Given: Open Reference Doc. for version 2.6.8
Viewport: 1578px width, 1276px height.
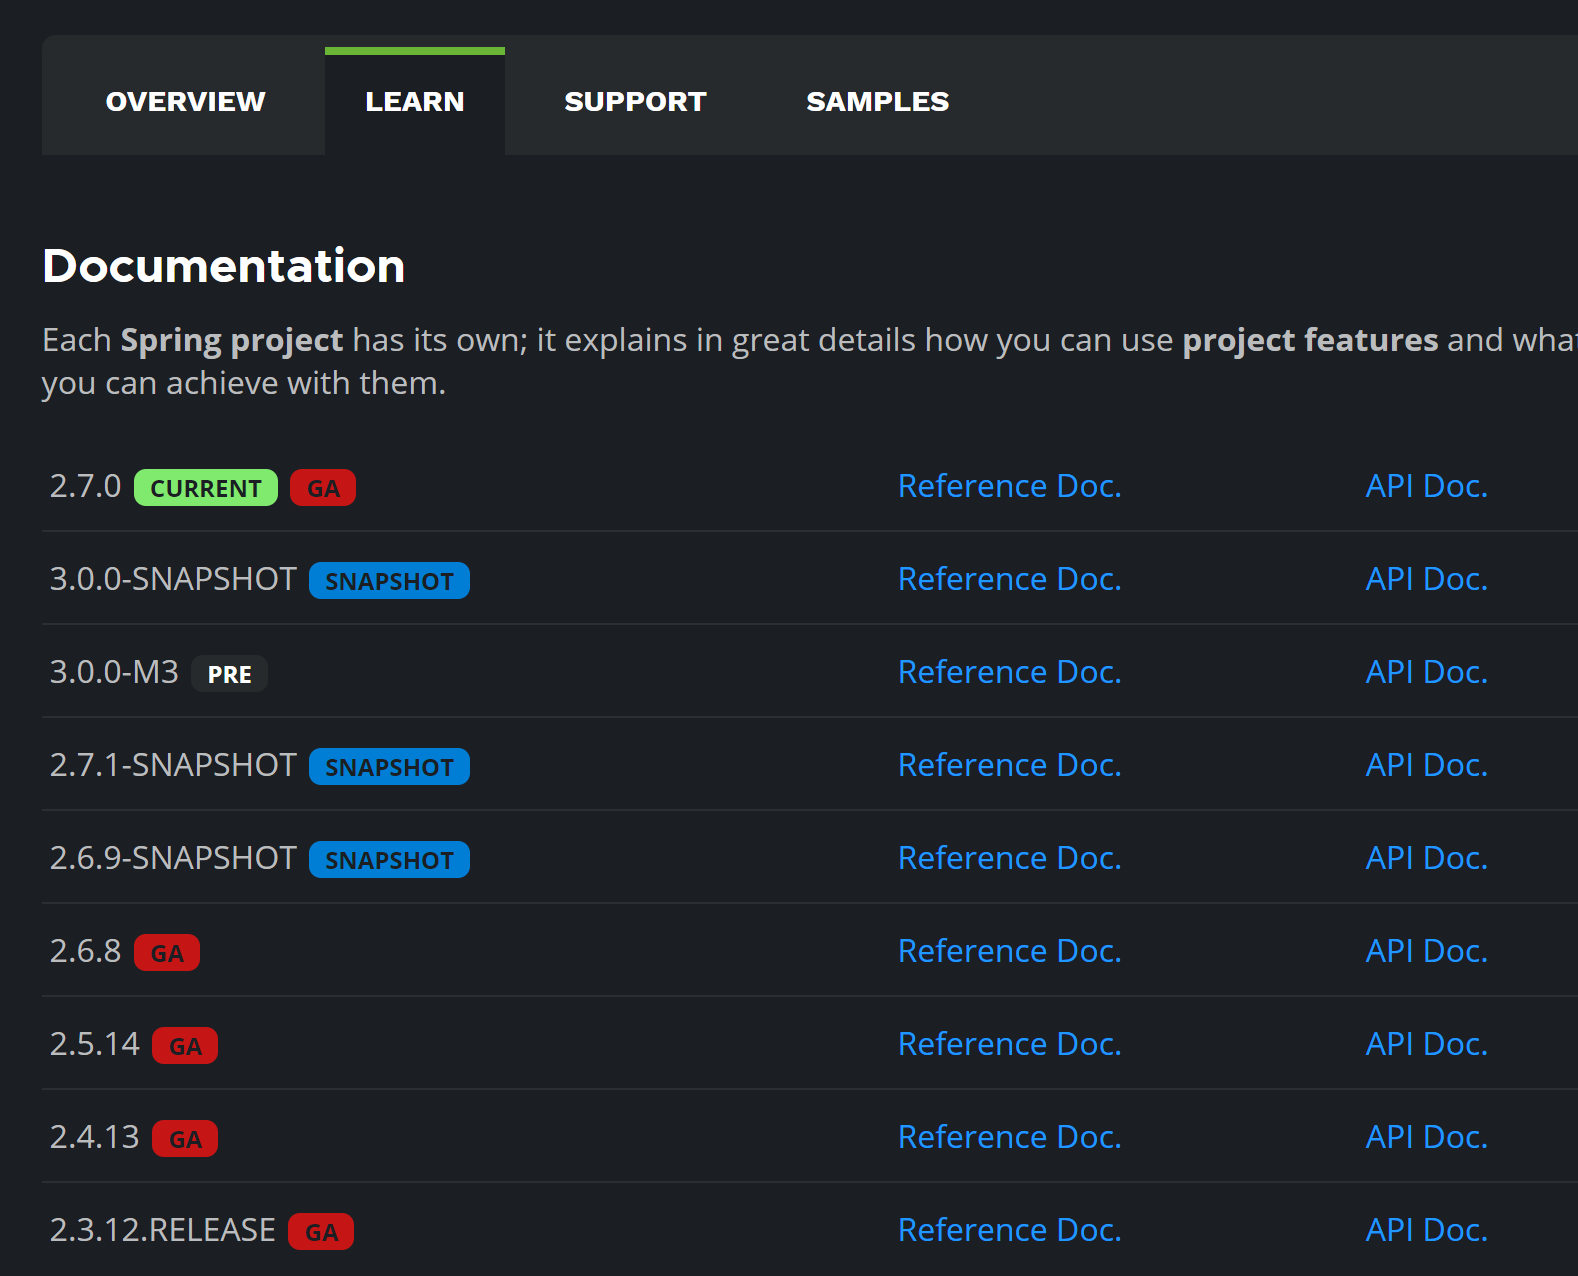Looking at the screenshot, I should click(x=1009, y=951).
